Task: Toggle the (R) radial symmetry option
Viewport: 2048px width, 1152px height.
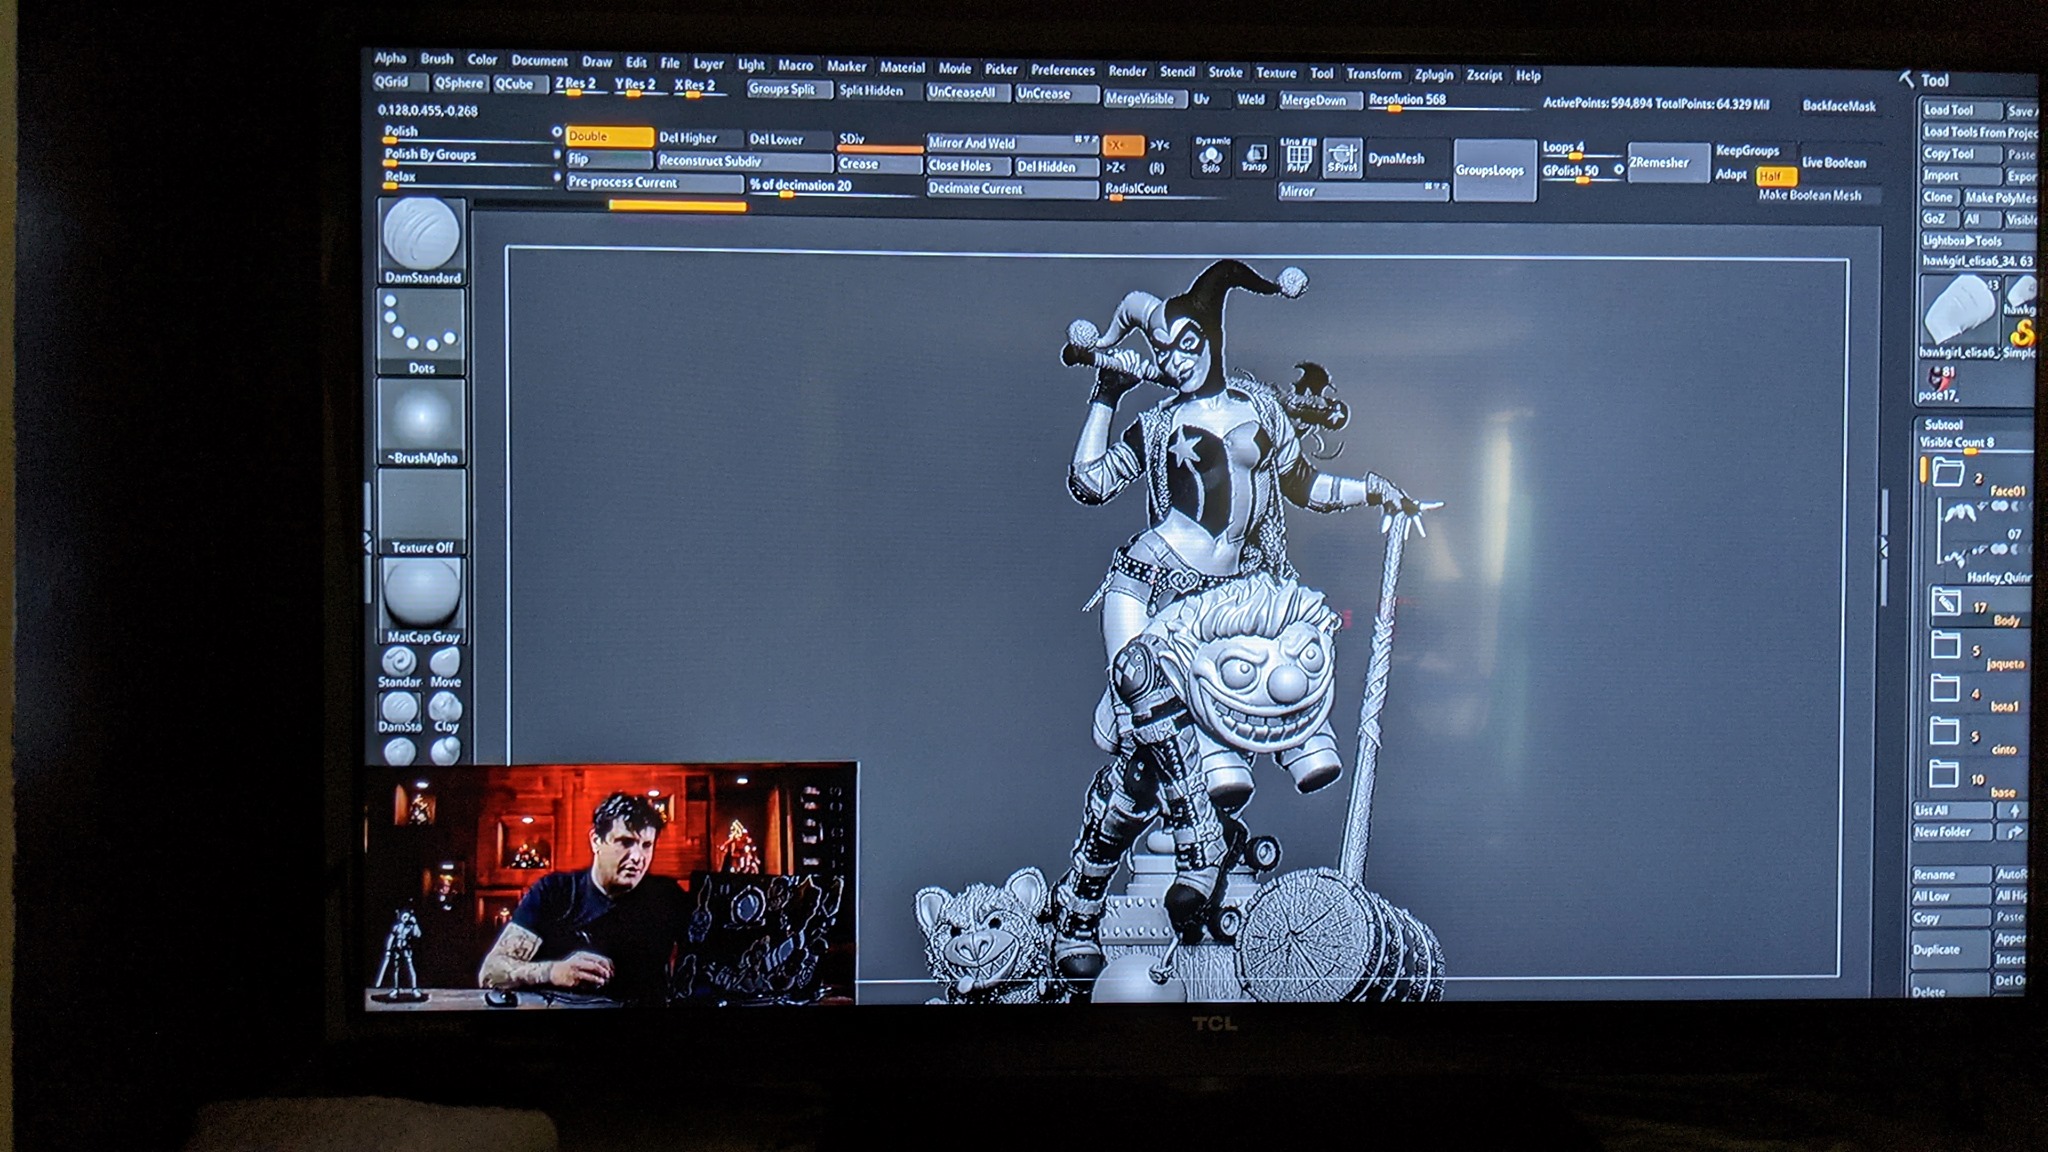Action: pyautogui.click(x=1156, y=168)
